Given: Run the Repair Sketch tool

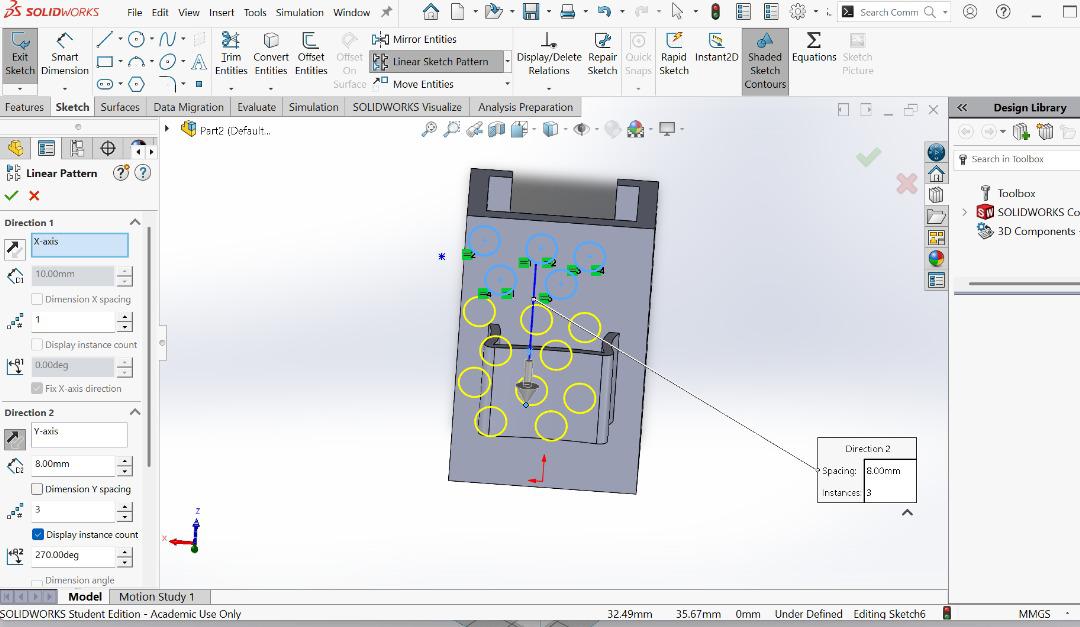Looking at the screenshot, I should [x=602, y=54].
